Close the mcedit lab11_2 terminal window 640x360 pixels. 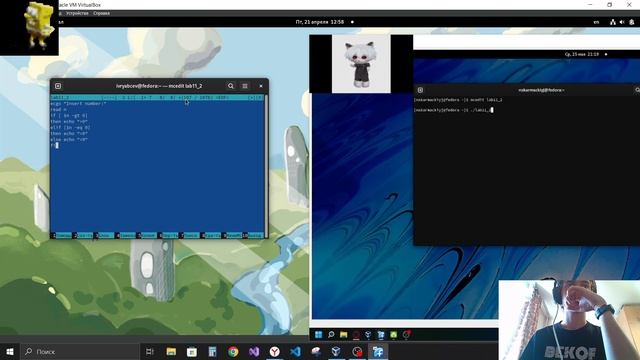(x=261, y=86)
